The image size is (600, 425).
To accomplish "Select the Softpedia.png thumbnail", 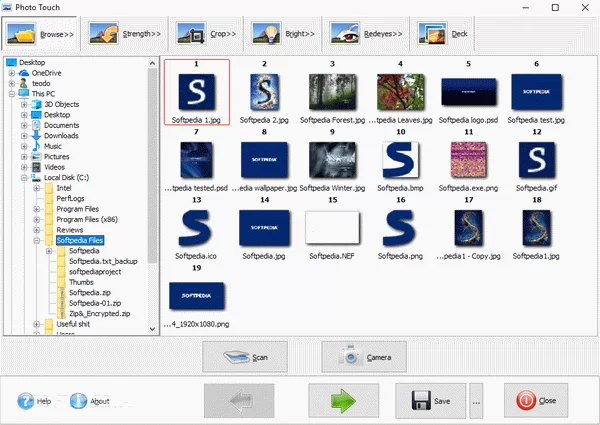I will pos(400,228).
